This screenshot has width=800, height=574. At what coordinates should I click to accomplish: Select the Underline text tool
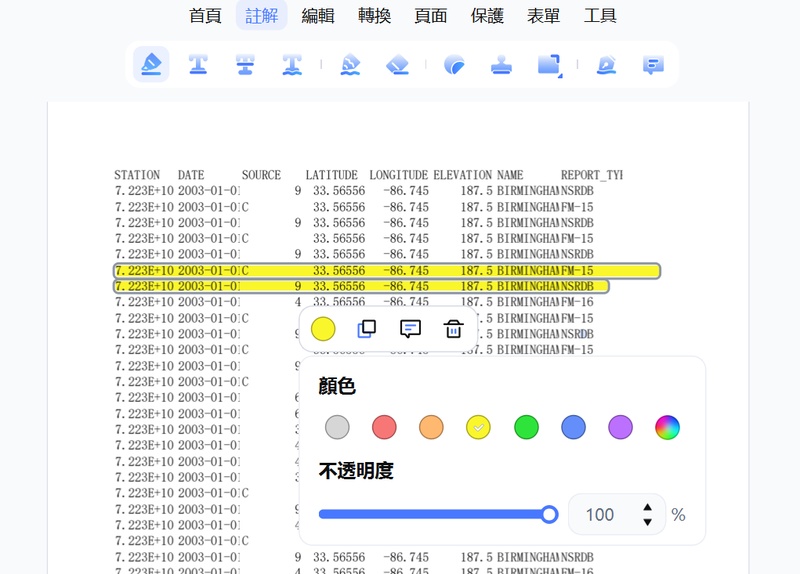(198, 65)
